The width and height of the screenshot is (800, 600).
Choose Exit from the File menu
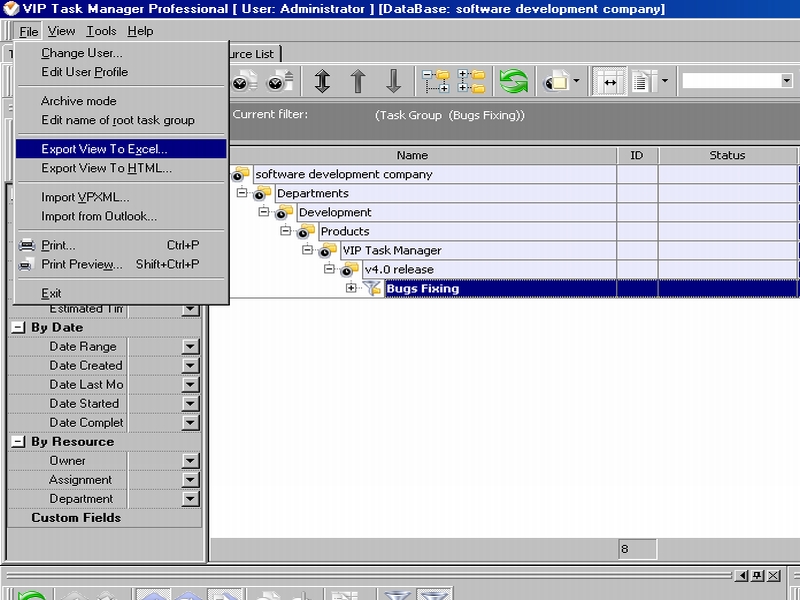point(121,293)
